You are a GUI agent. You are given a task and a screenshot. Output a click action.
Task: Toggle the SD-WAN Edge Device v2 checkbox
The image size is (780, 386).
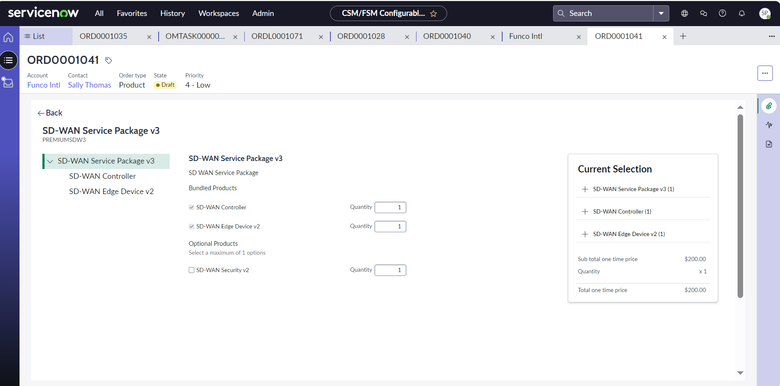pos(191,226)
